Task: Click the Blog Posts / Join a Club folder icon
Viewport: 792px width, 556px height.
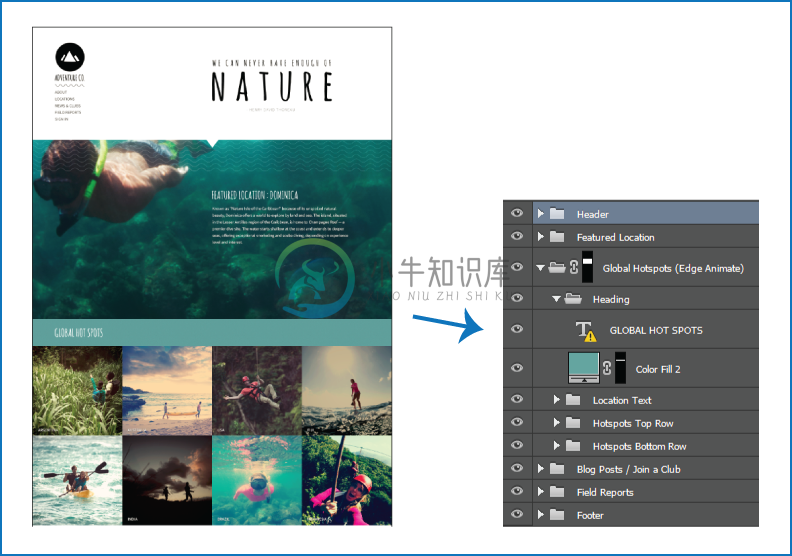Action: 557,469
